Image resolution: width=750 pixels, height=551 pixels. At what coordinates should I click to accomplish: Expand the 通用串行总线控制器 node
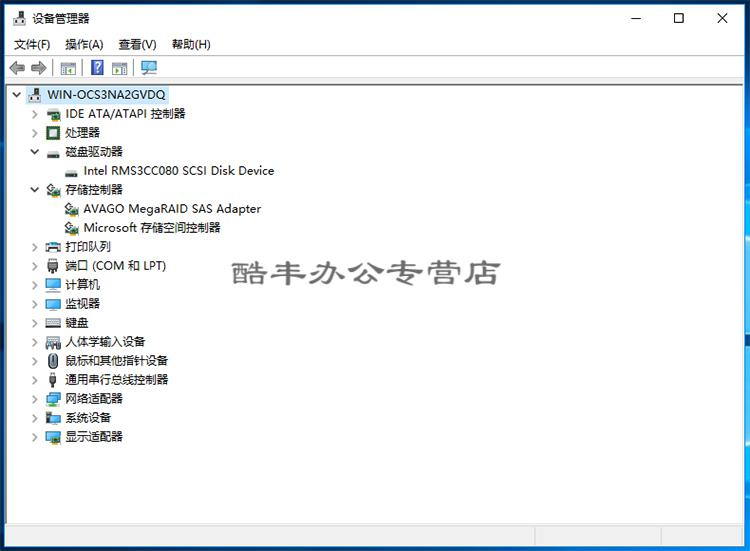point(34,380)
